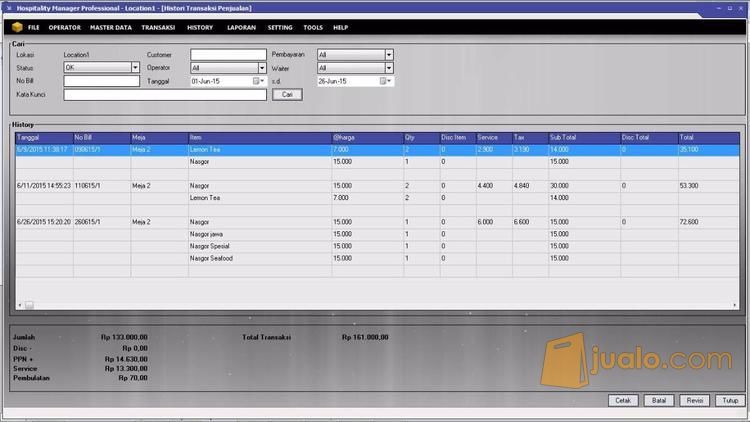
Task: Open the HELP menu
Action: pyautogui.click(x=341, y=28)
